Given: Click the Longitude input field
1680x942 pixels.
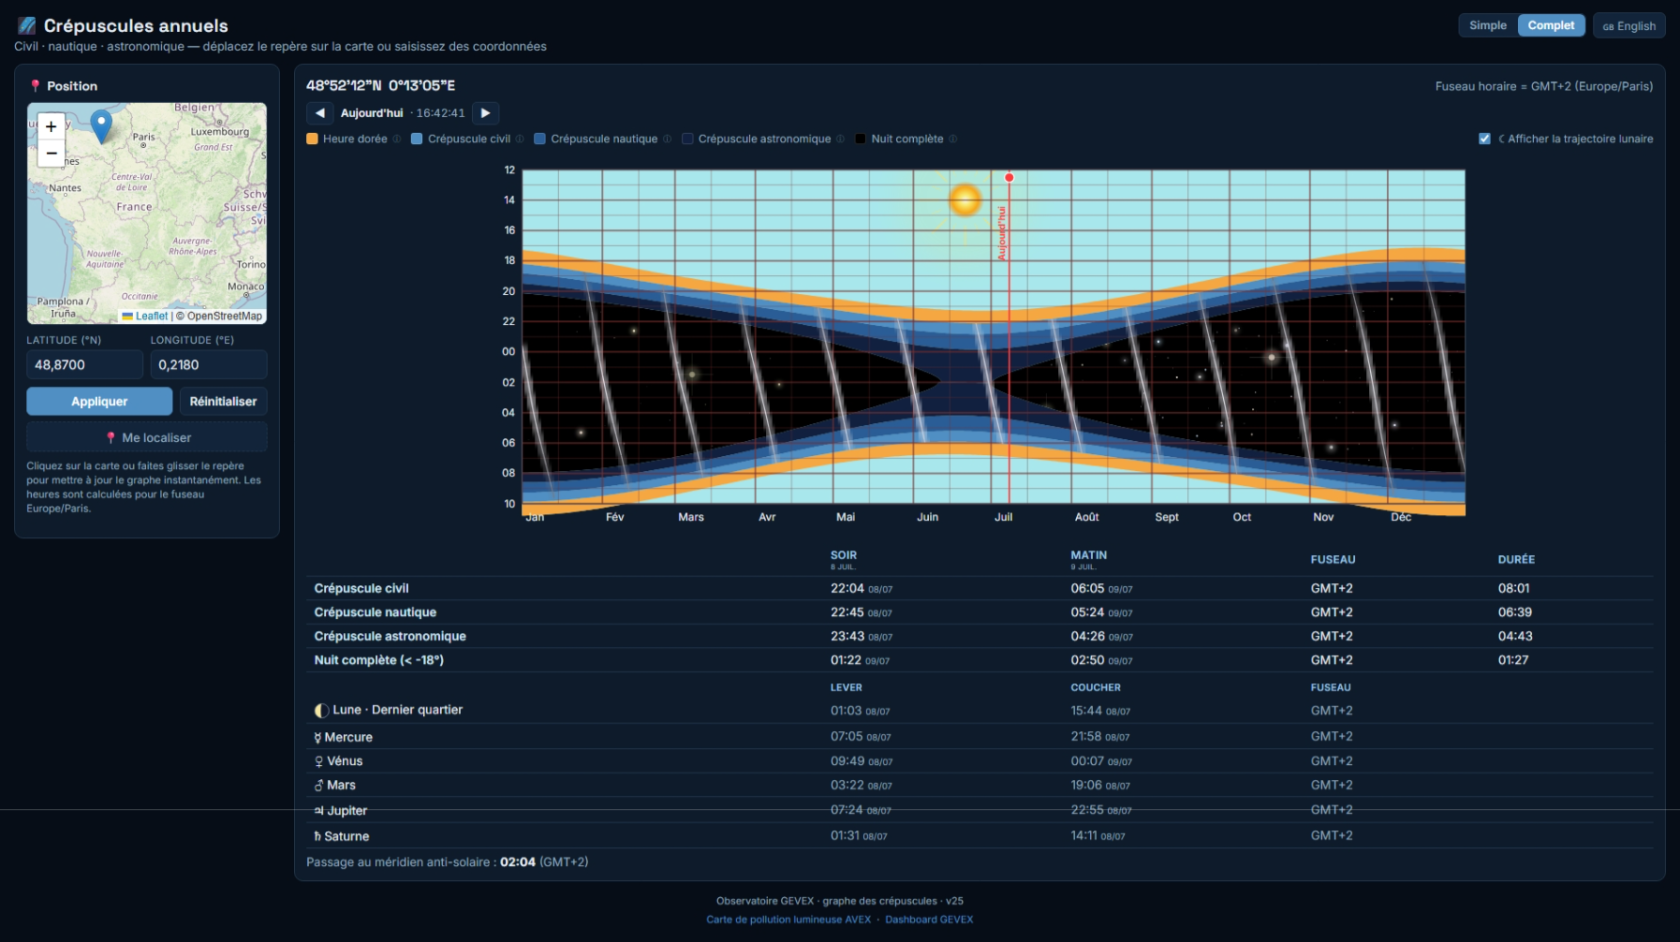Looking at the screenshot, I should coord(208,365).
